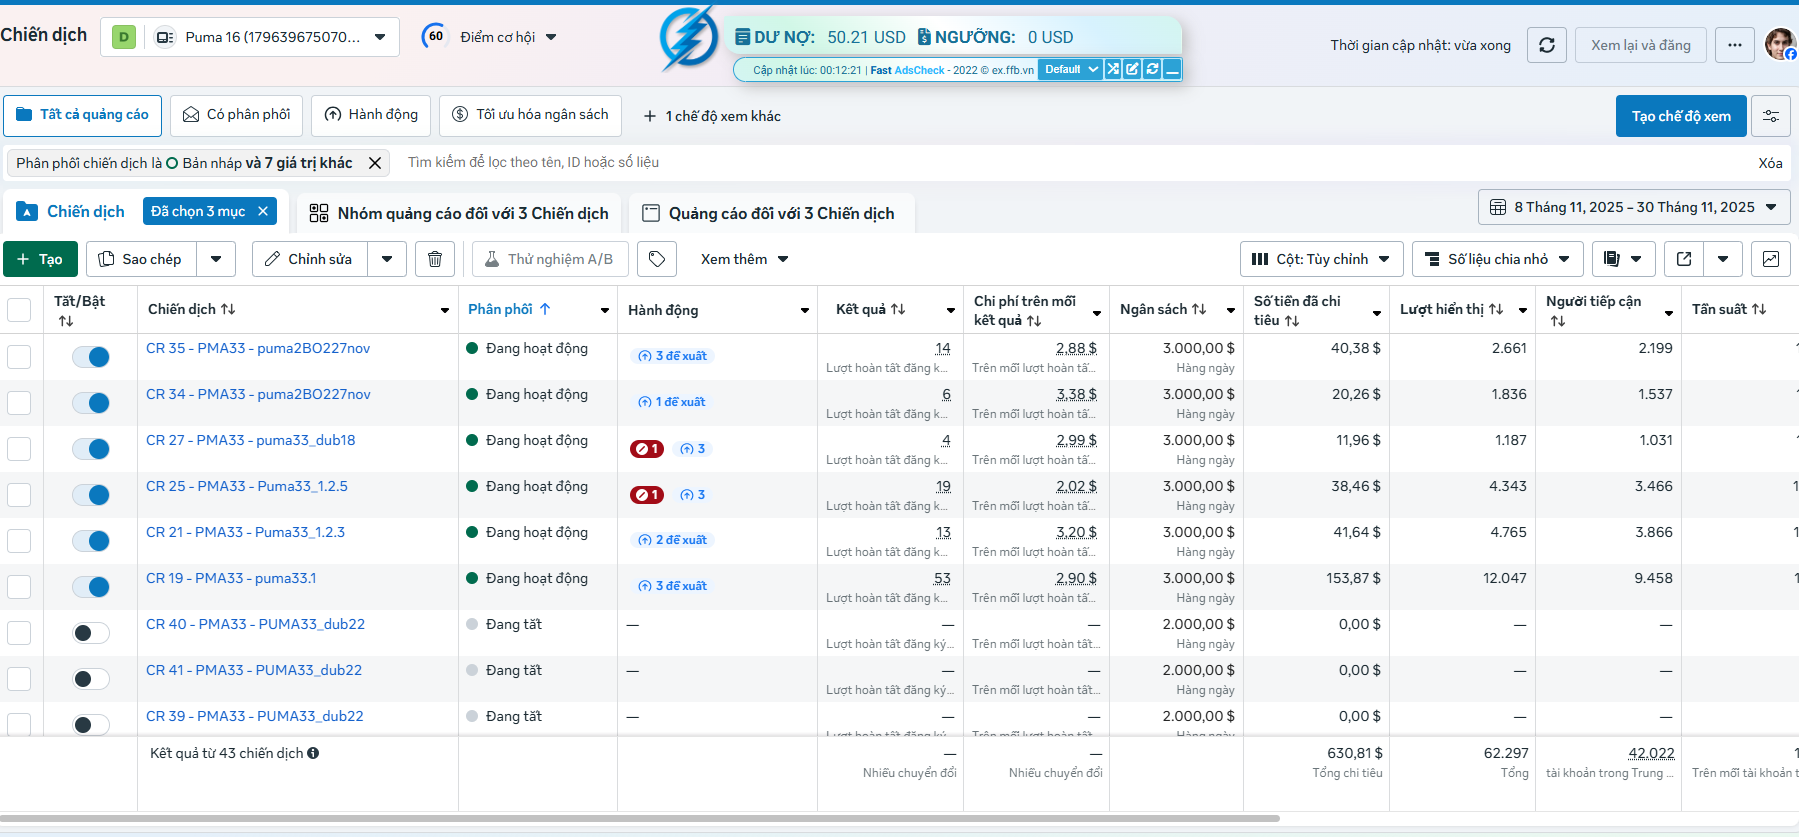The width and height of the screenshot is (1799, 837).
Task: Remove the campaign delivery filter chip
Action: [x=375, y=163]
